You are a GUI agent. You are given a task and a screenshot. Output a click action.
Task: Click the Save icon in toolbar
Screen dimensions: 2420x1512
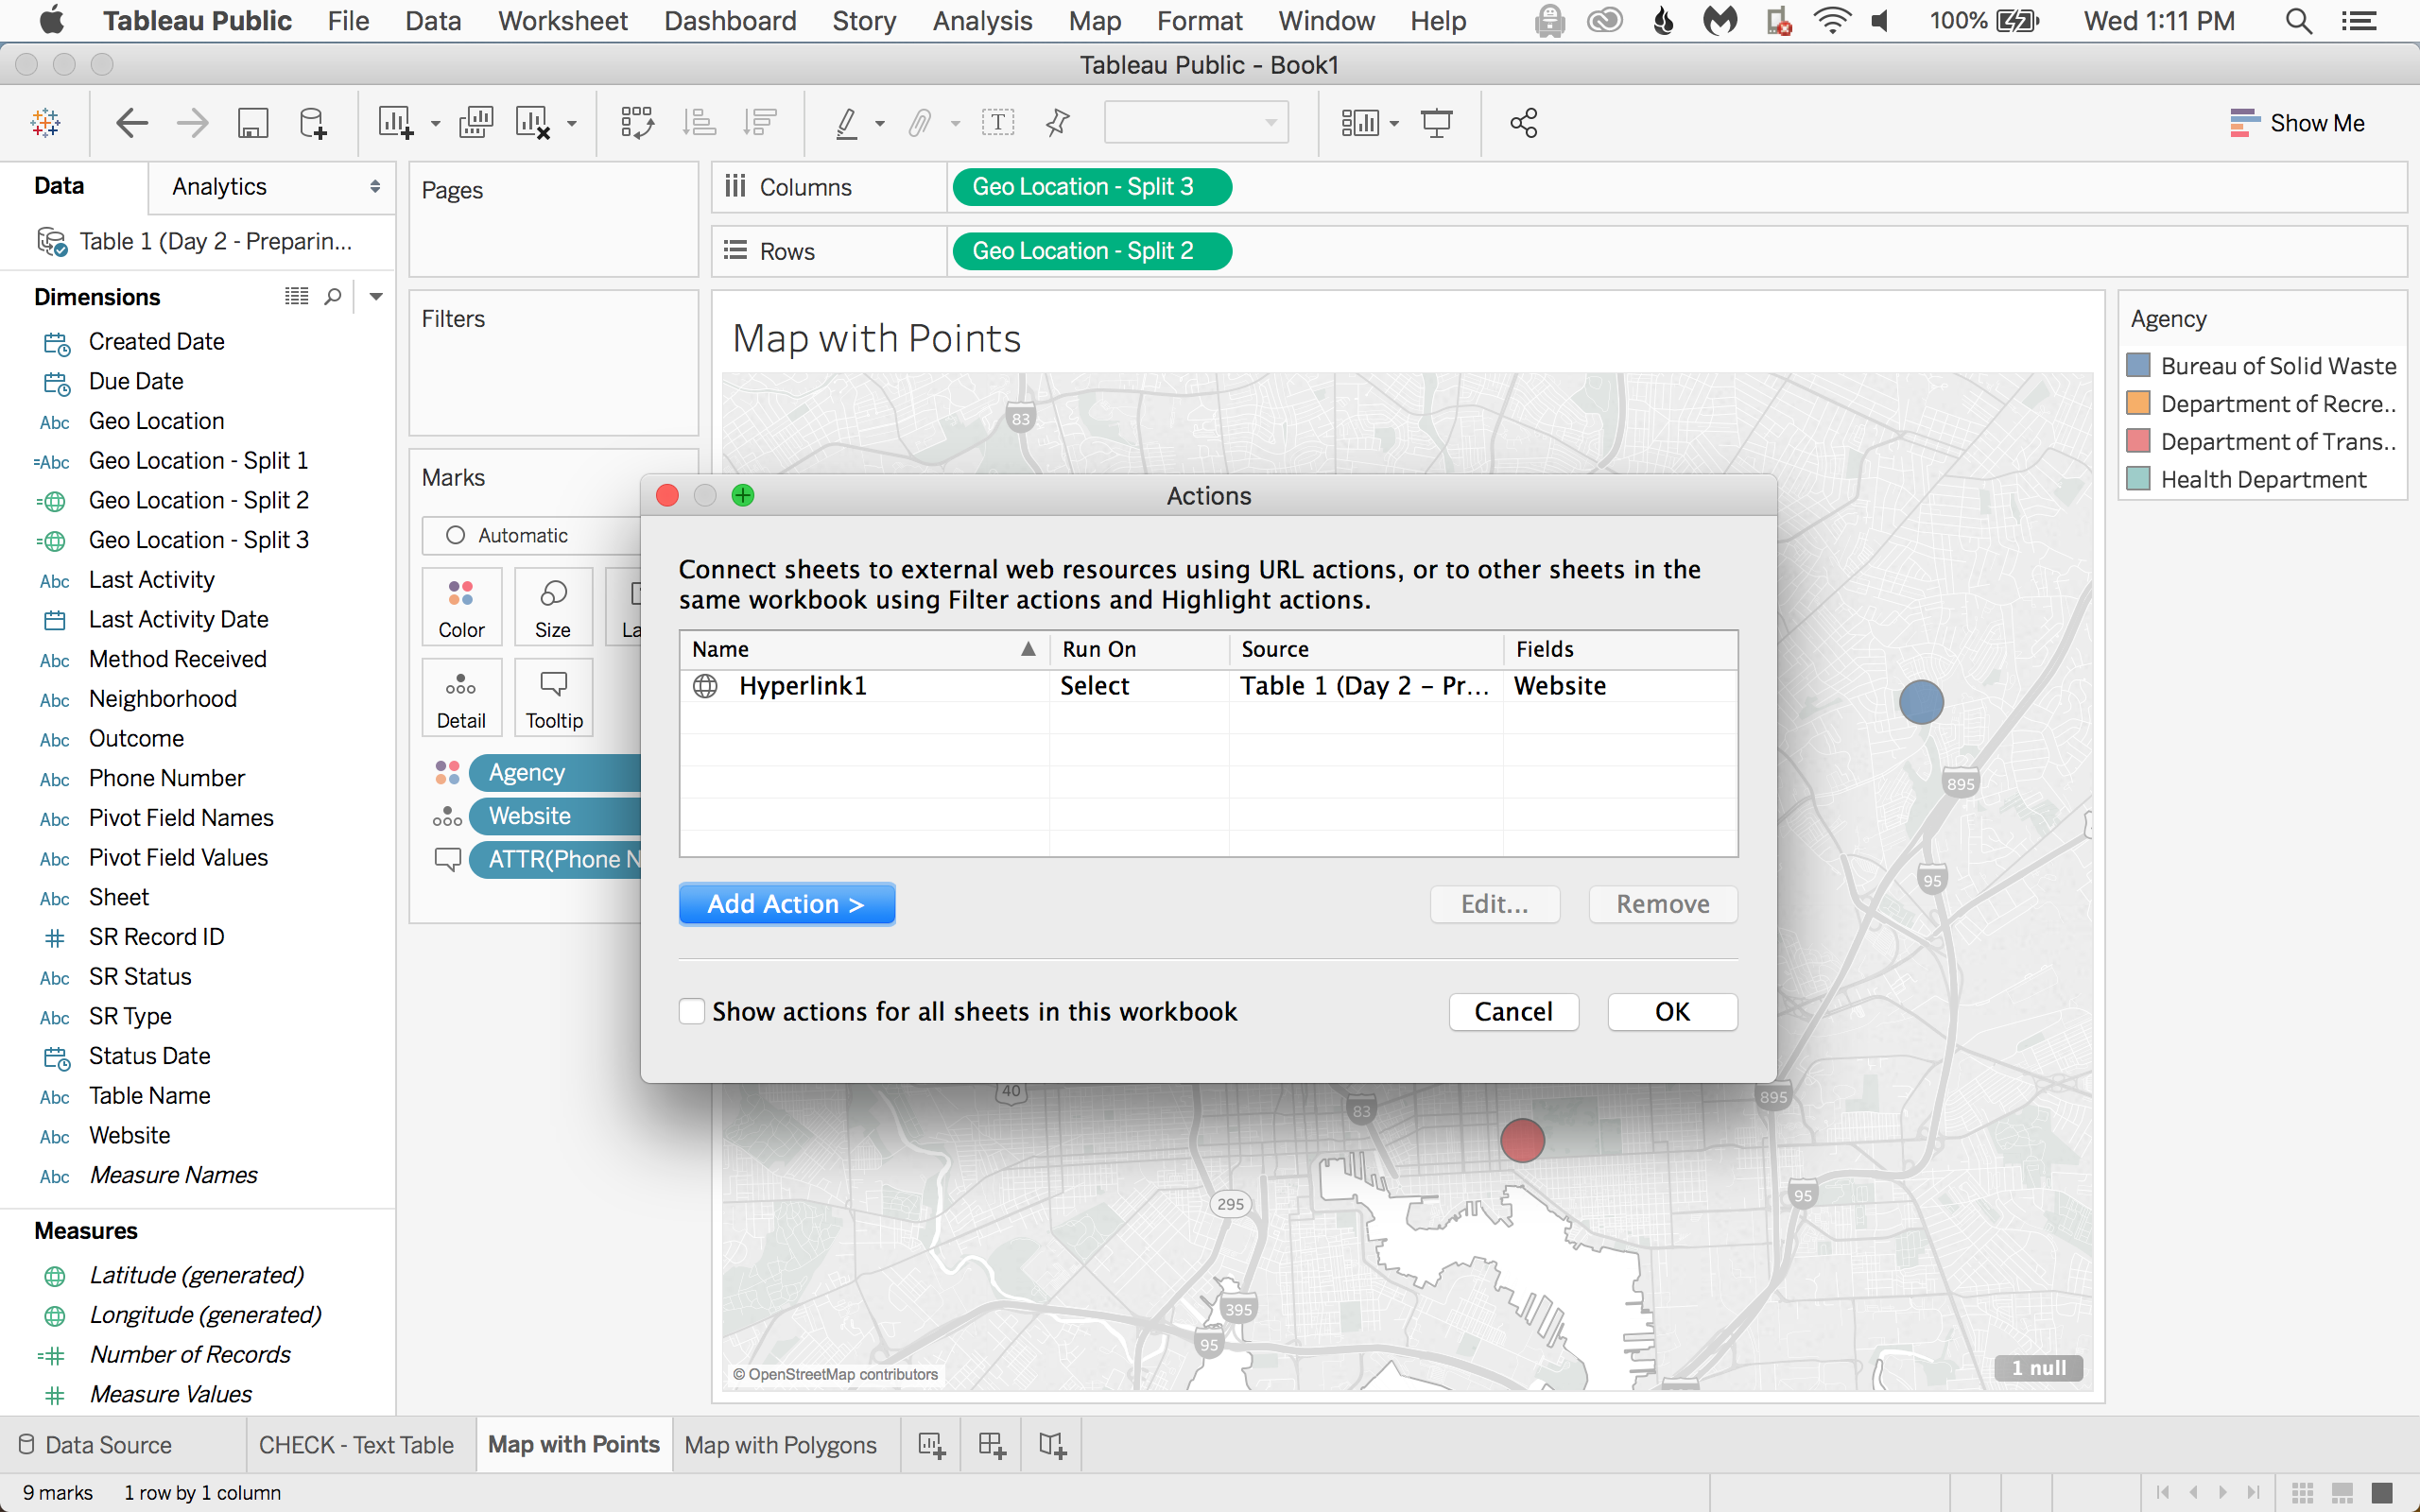pyautogui.click(x=252, y=123)
